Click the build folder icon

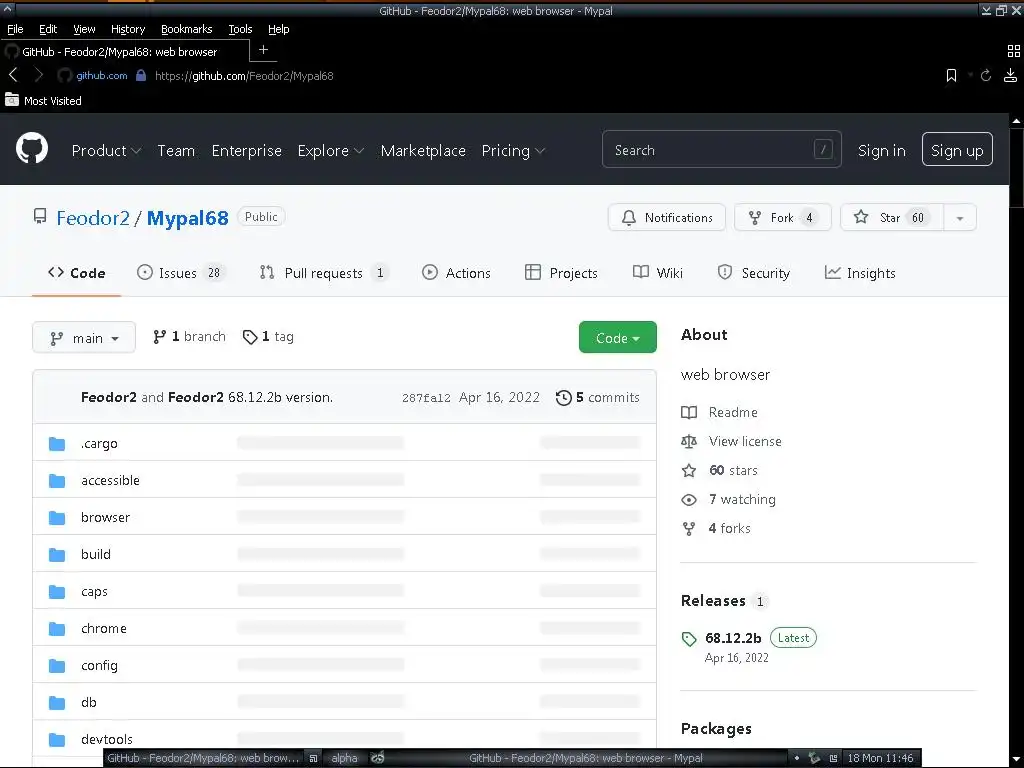pos(57,554)
